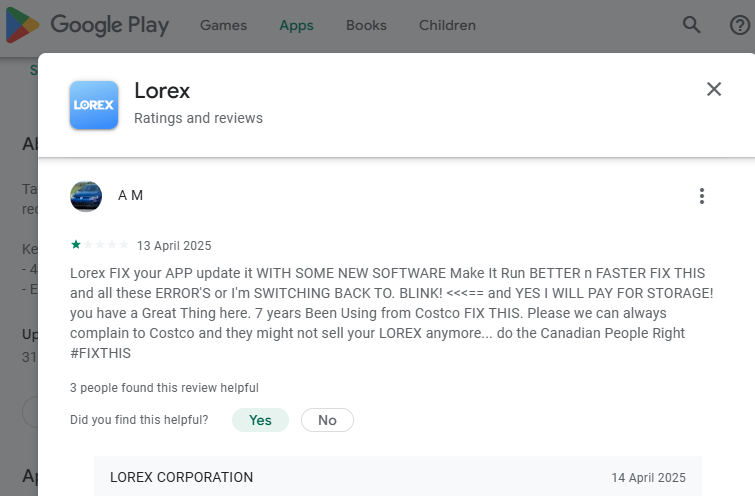The width and height of the screenshot is (755, 496).
Task: Click the review date 13 April 2025
Action: [174, 246]
